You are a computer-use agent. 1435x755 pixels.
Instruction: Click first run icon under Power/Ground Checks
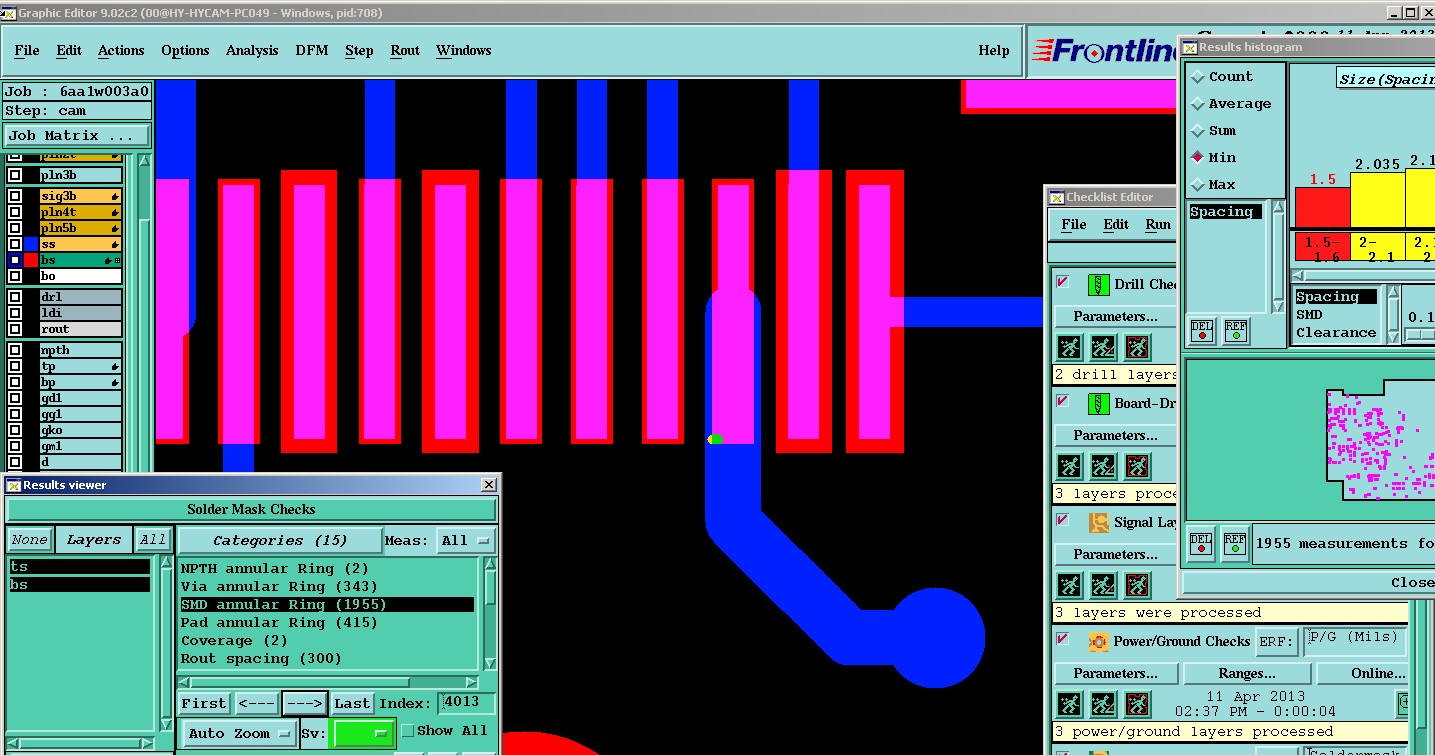(x=1070, y=704)
